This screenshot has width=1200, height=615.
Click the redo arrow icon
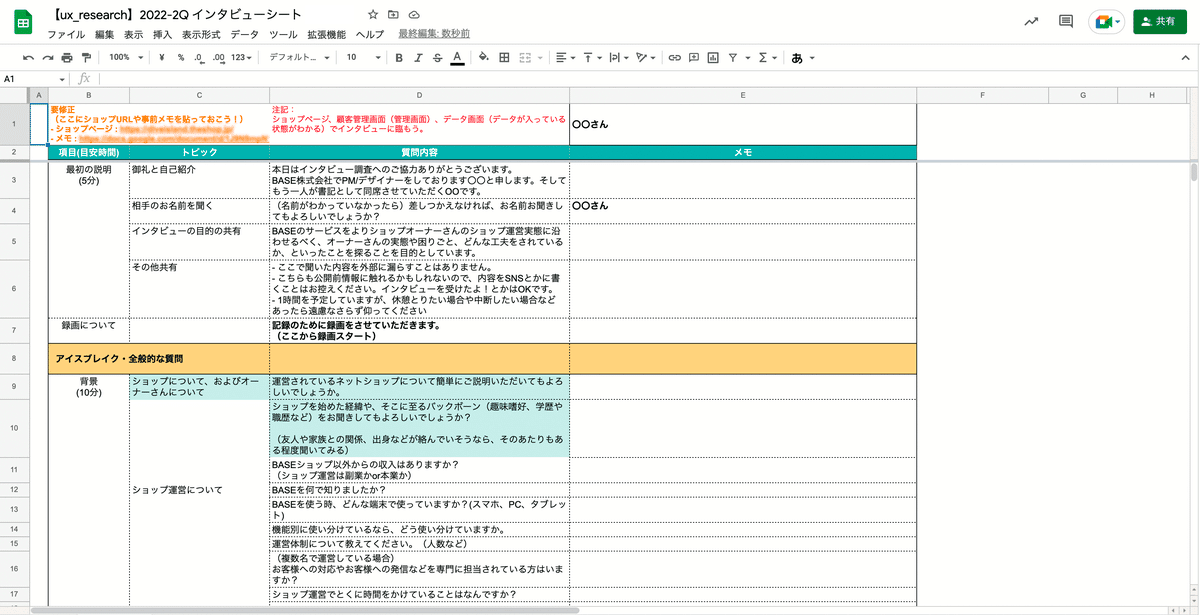tap(47, 58)
